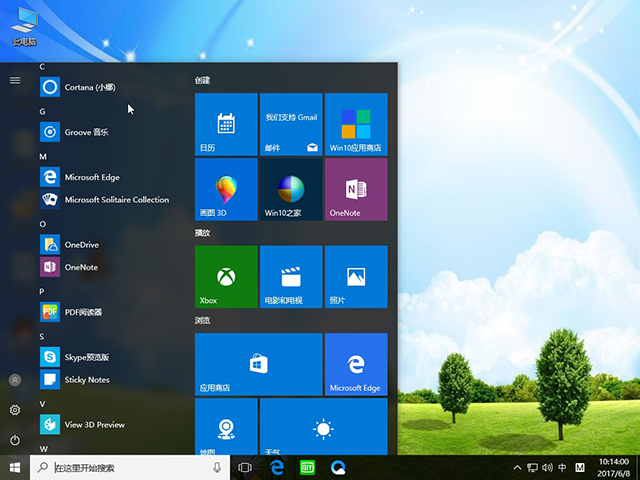Screen dimensions: 640x480
Task: Expand the Start menu hamburger navigation
Action: click(15, 80)
